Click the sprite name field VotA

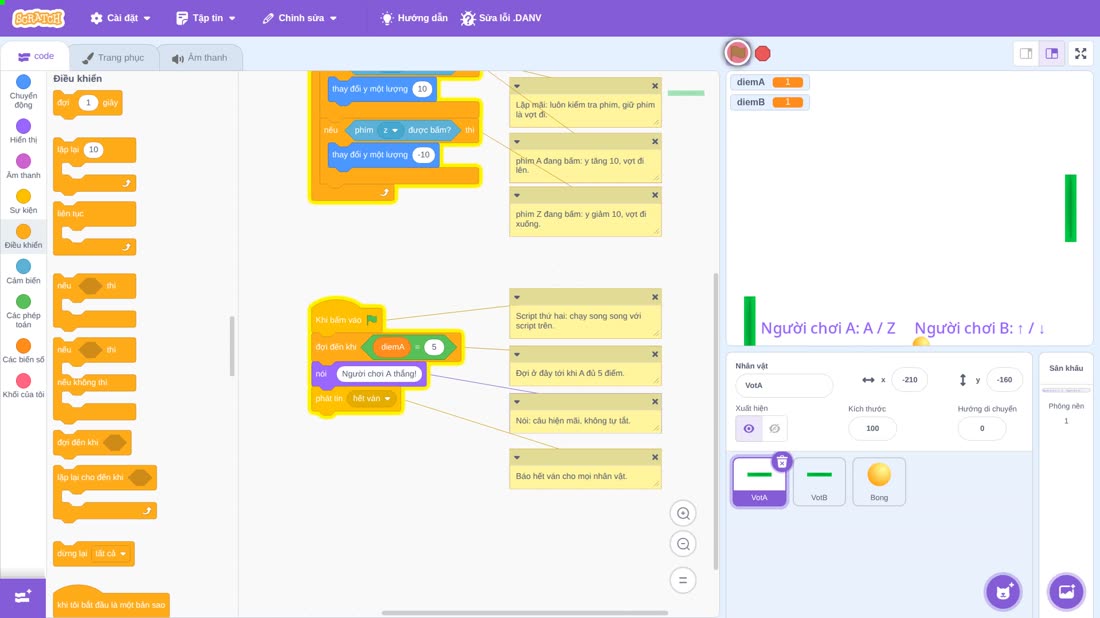click(x=784, y=385)
